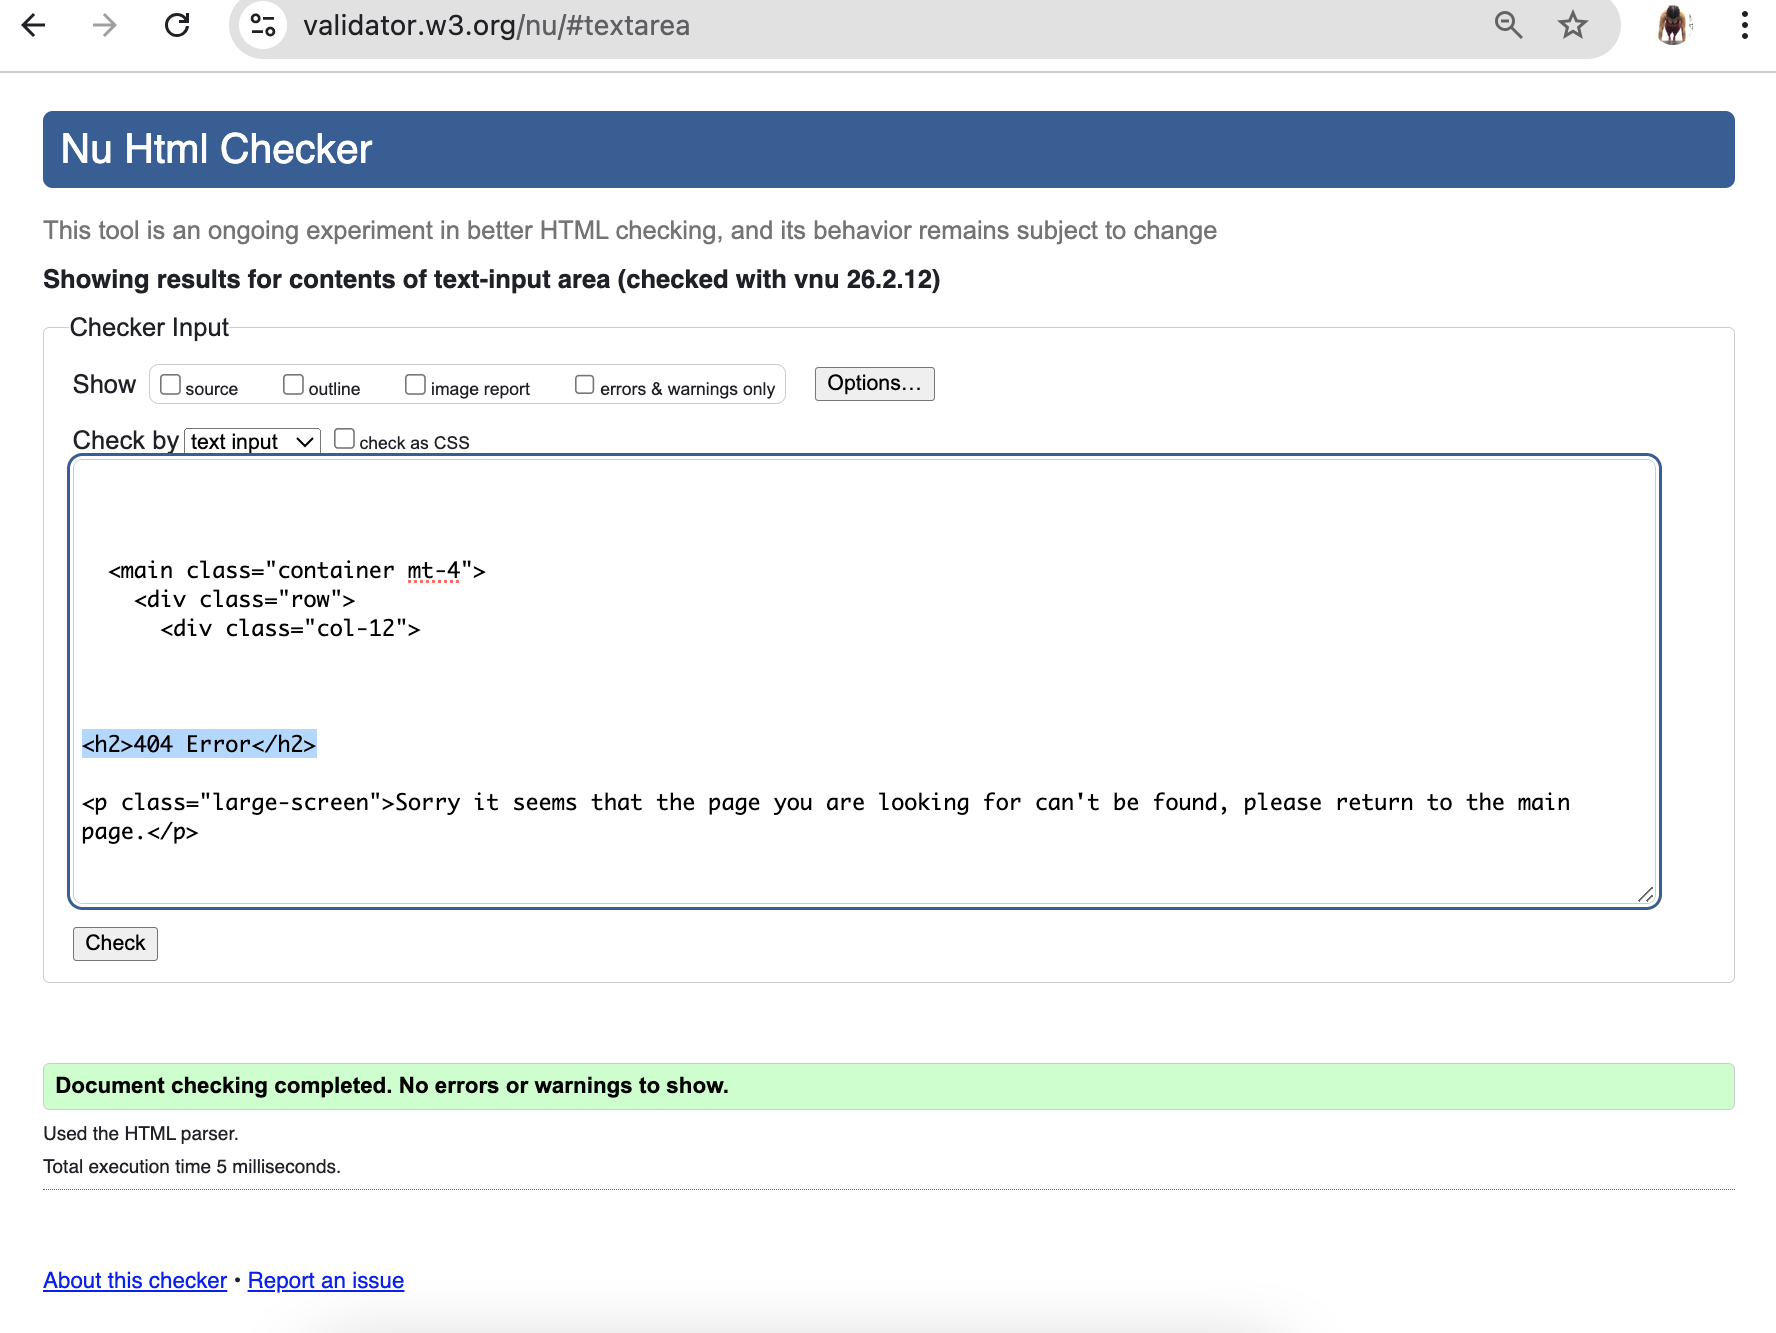Viewport: 1776px width, 1333px height.
Task: Open the three-dot browser menu
Action: click(1745, 26)
